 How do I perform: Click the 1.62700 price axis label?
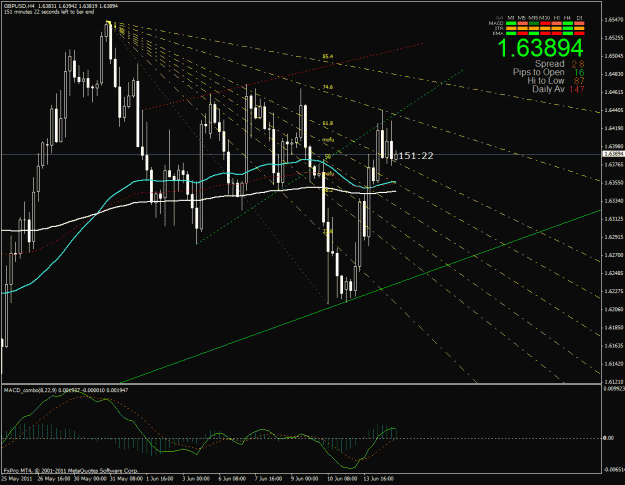pos(614,255)
